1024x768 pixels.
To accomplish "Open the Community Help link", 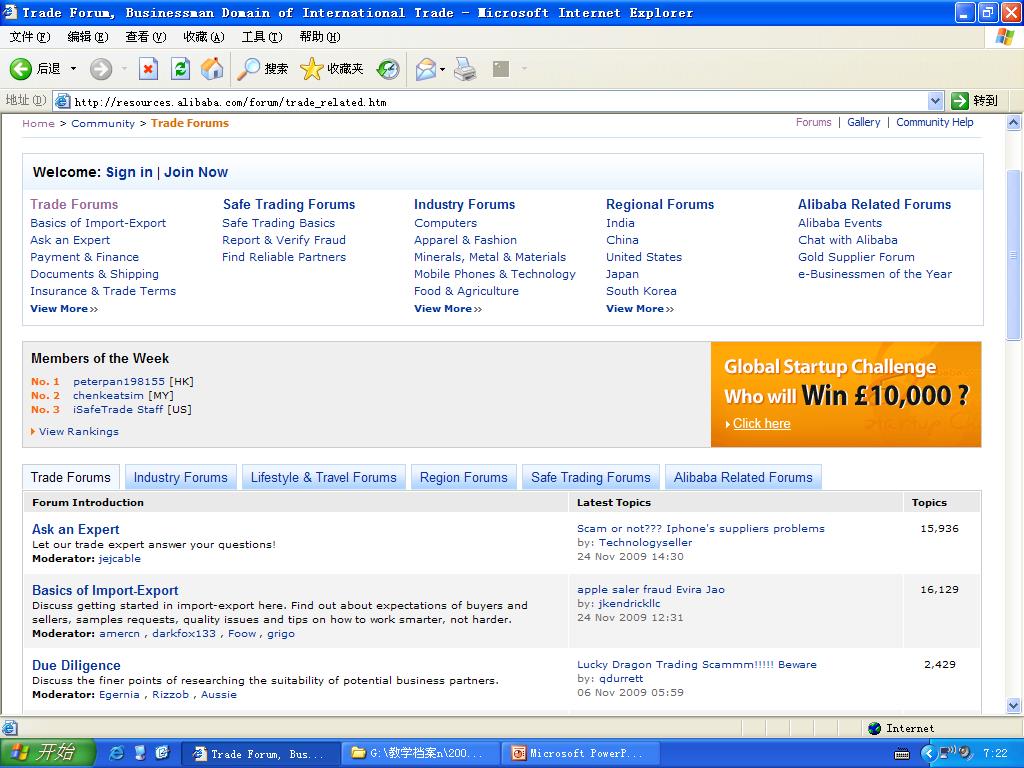I will pos(935,122).
